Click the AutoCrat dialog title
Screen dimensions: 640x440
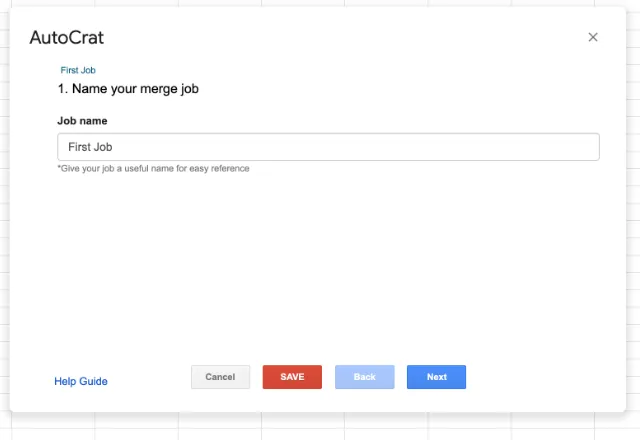tap(67, 38)
